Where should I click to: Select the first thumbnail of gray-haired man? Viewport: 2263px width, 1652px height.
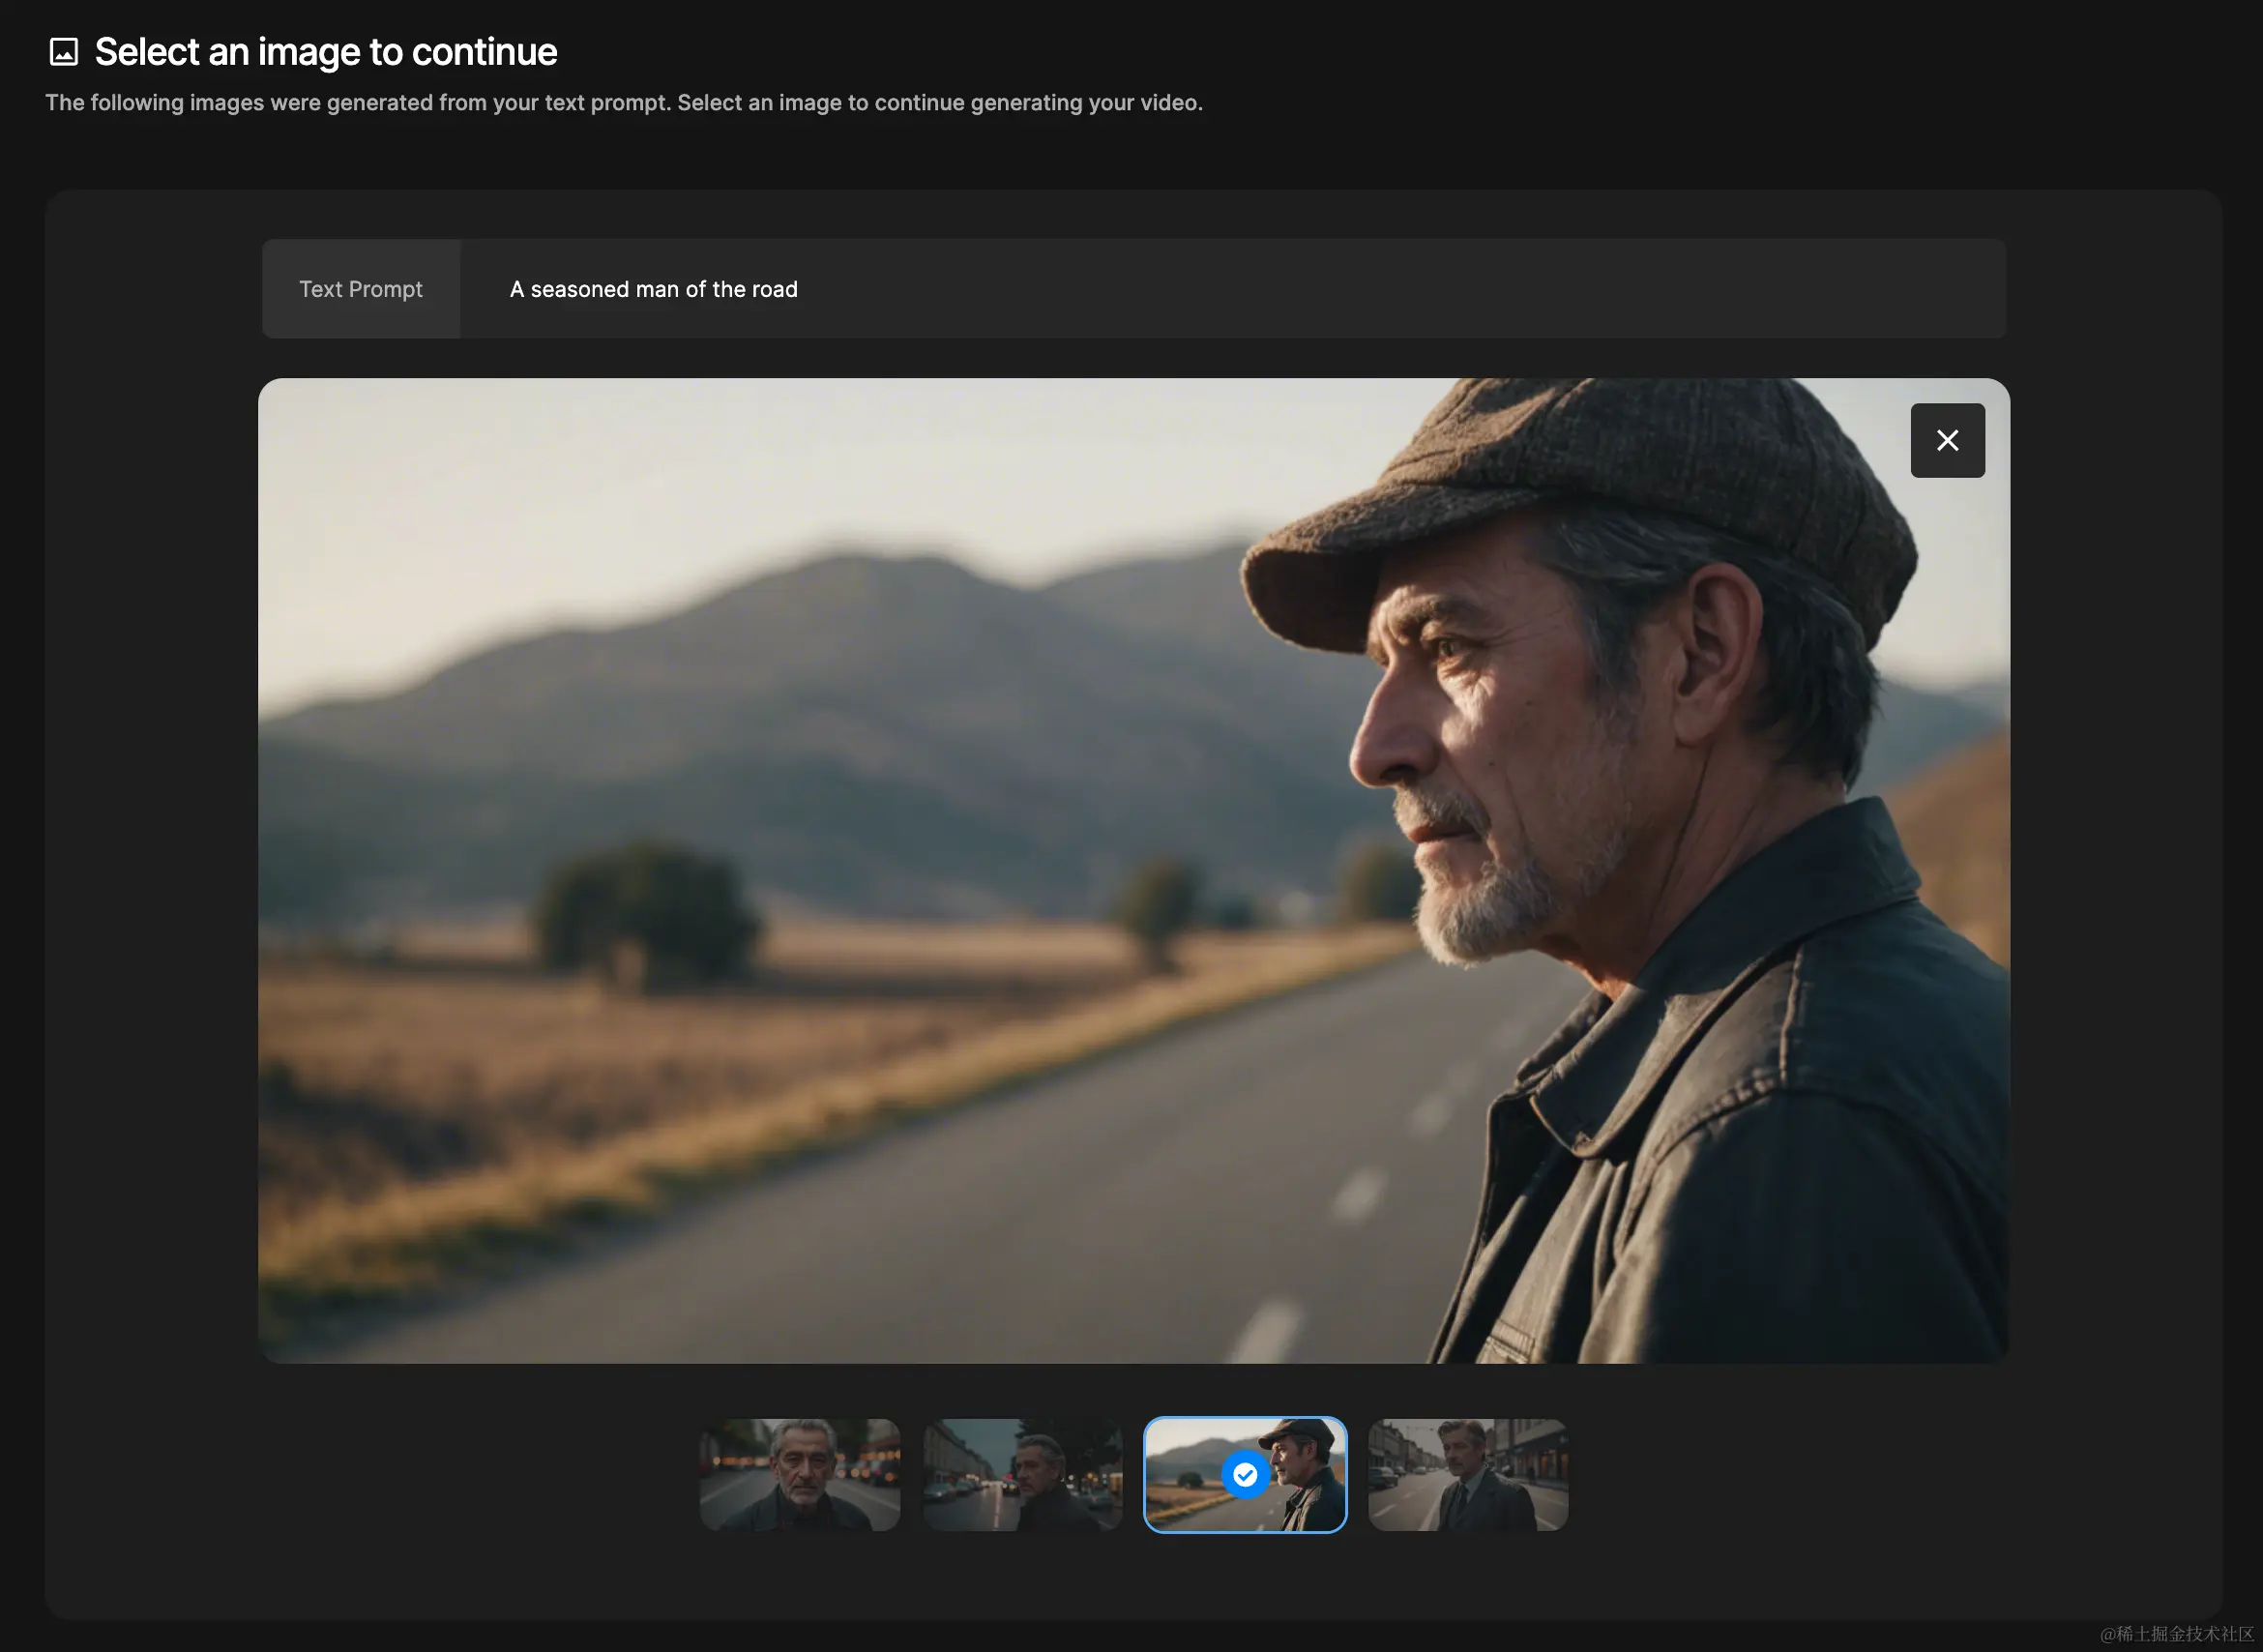click(x=800, y=1474)
